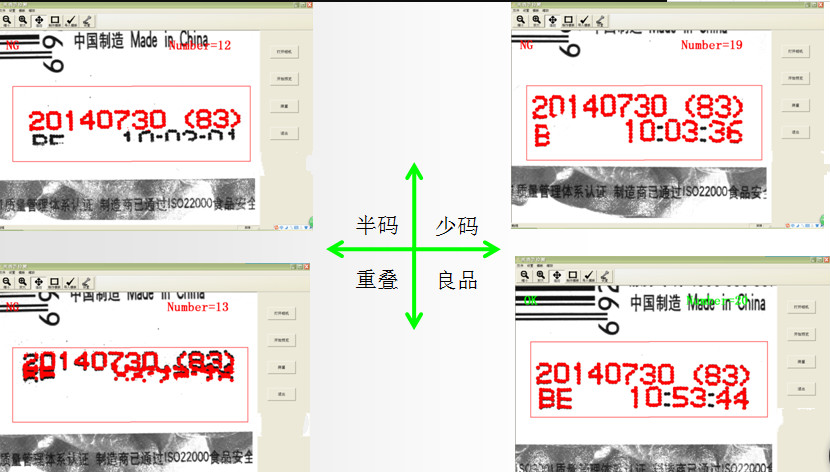Open first menu bar item in bottom-left window

tap(5, 272)
